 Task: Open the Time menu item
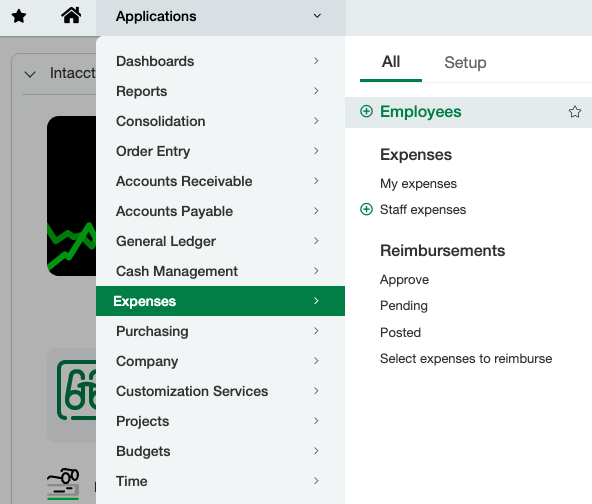pyautogui.click(x=220, y=481)
